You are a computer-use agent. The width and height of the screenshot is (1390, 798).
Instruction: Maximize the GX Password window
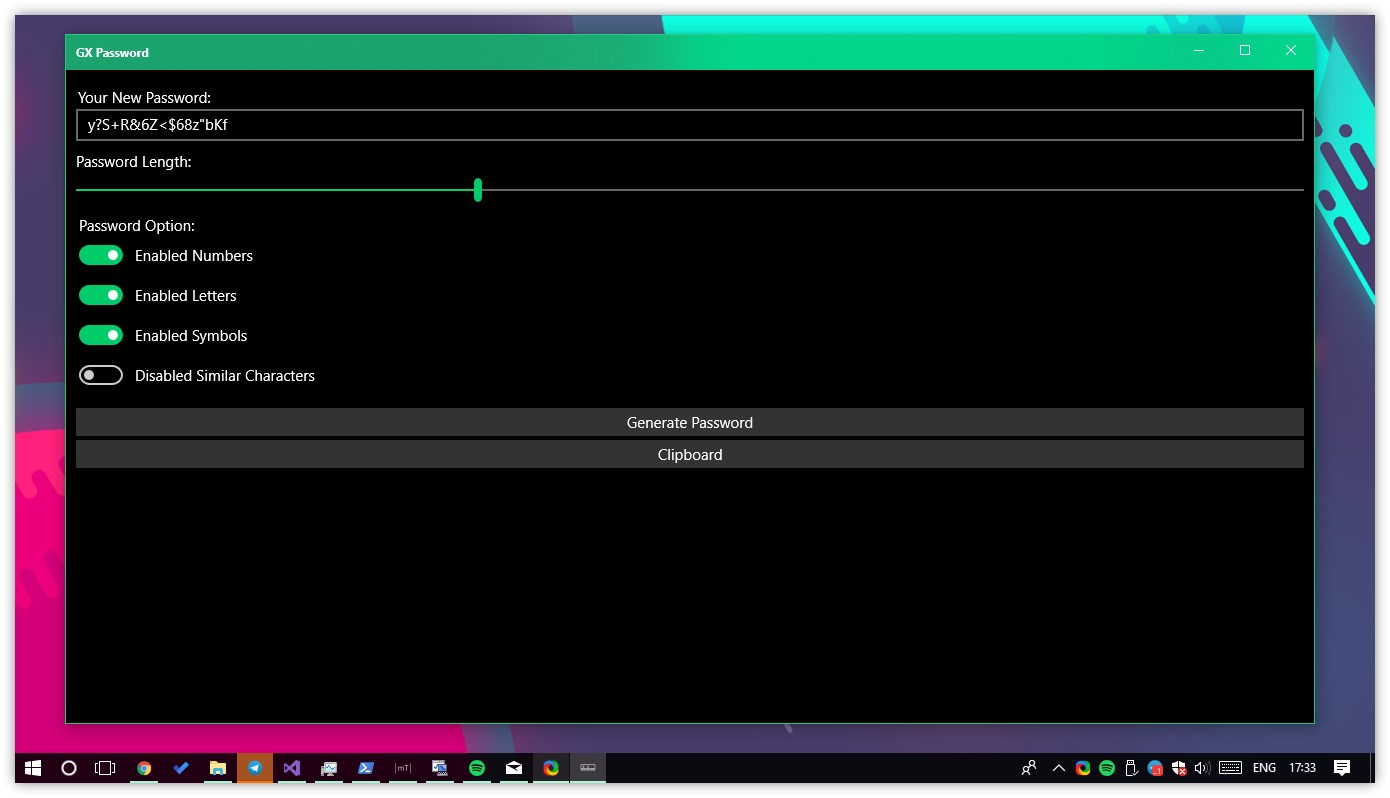coord(1245,51)
